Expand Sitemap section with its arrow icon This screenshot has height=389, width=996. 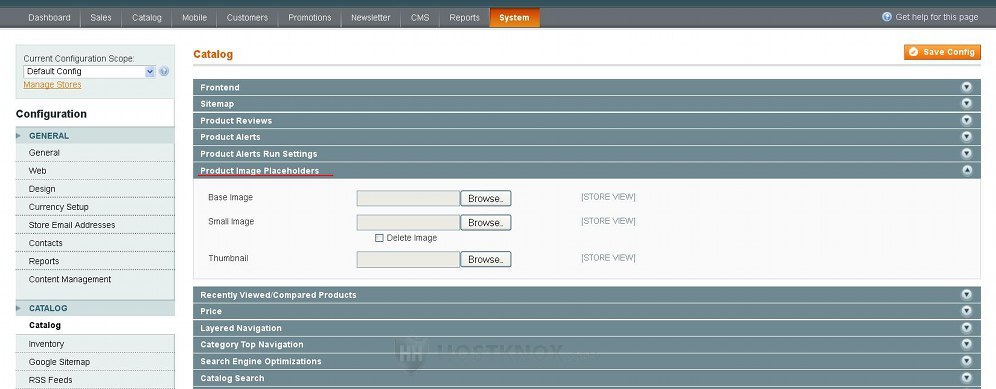[x=967, y=104]
